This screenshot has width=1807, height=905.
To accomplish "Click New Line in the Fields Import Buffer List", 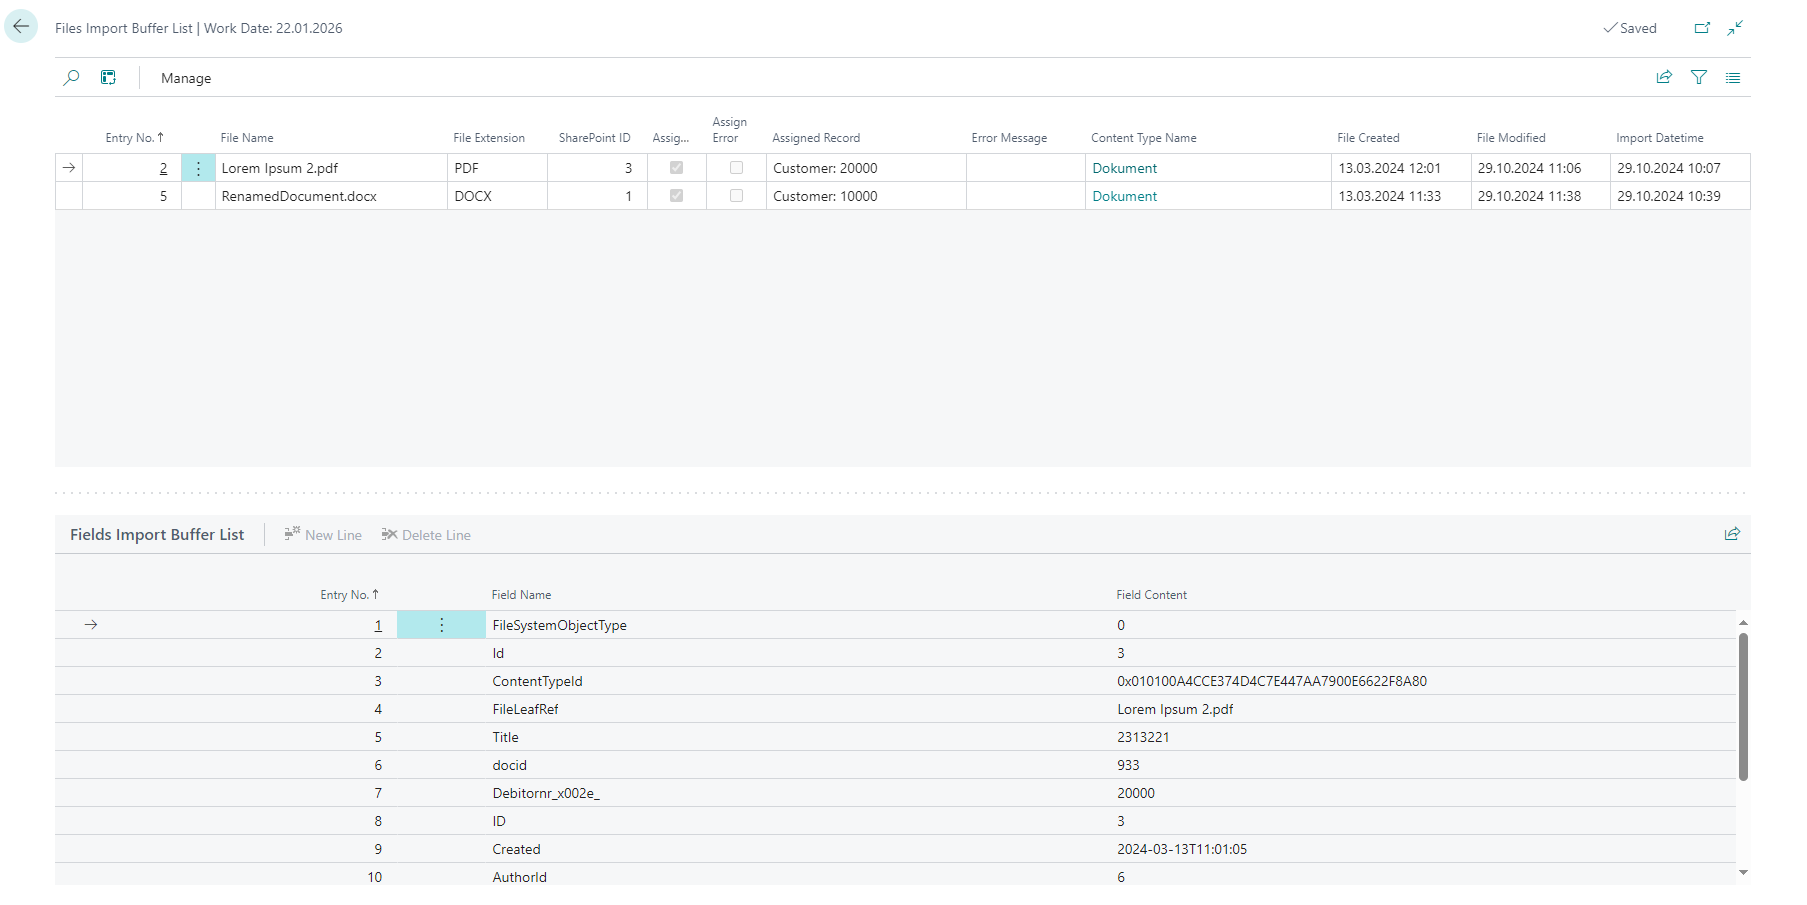I will pos(323,535).
